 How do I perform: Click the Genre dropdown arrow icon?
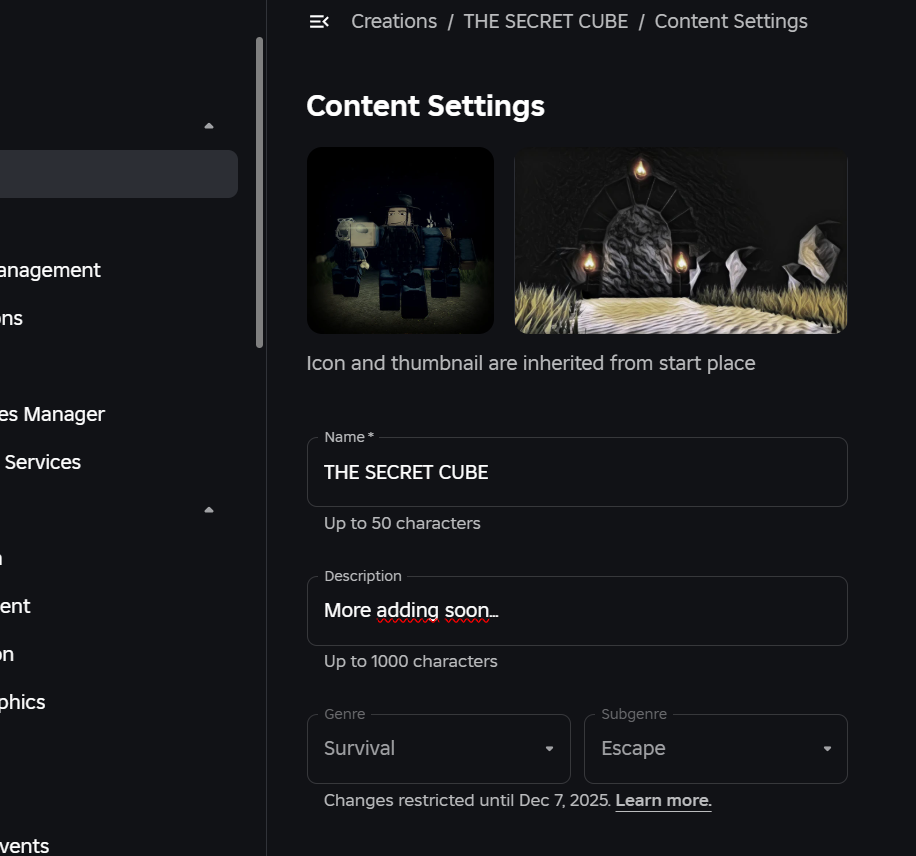[549, 748]
